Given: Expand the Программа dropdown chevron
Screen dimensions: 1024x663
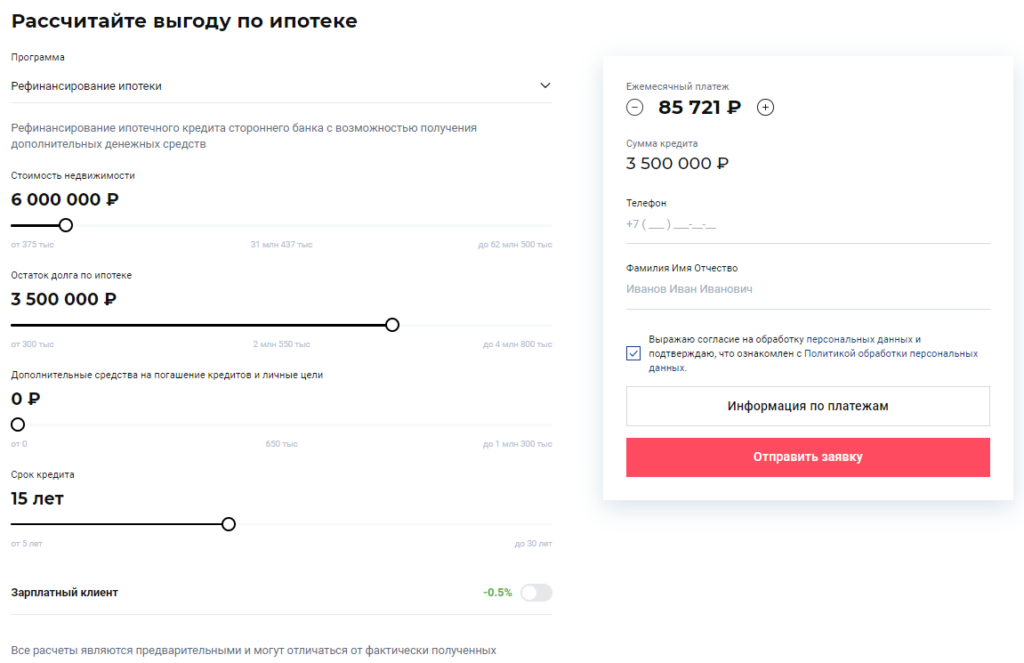Looking at the screenshot, I should (x=545, y=85).
